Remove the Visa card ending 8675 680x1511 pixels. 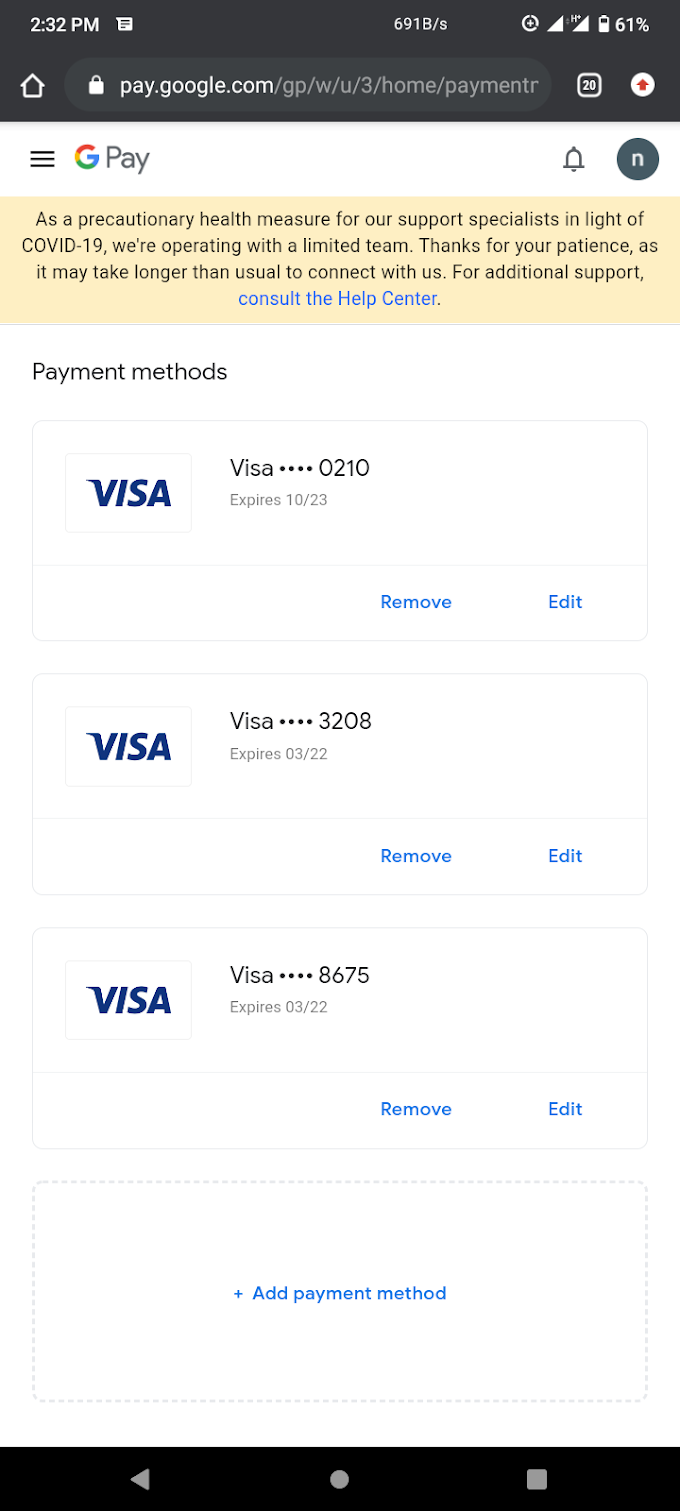pyautogui.click(x=415, y=1108)
